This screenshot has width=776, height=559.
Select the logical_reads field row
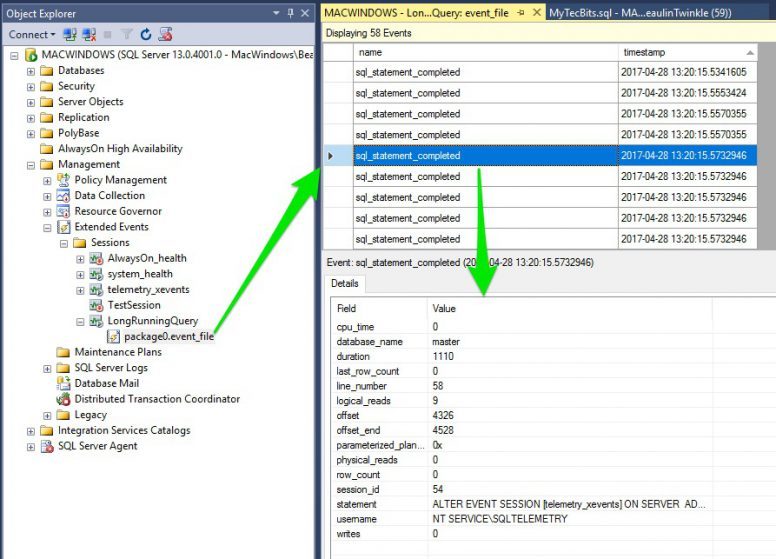pos(522,401)
